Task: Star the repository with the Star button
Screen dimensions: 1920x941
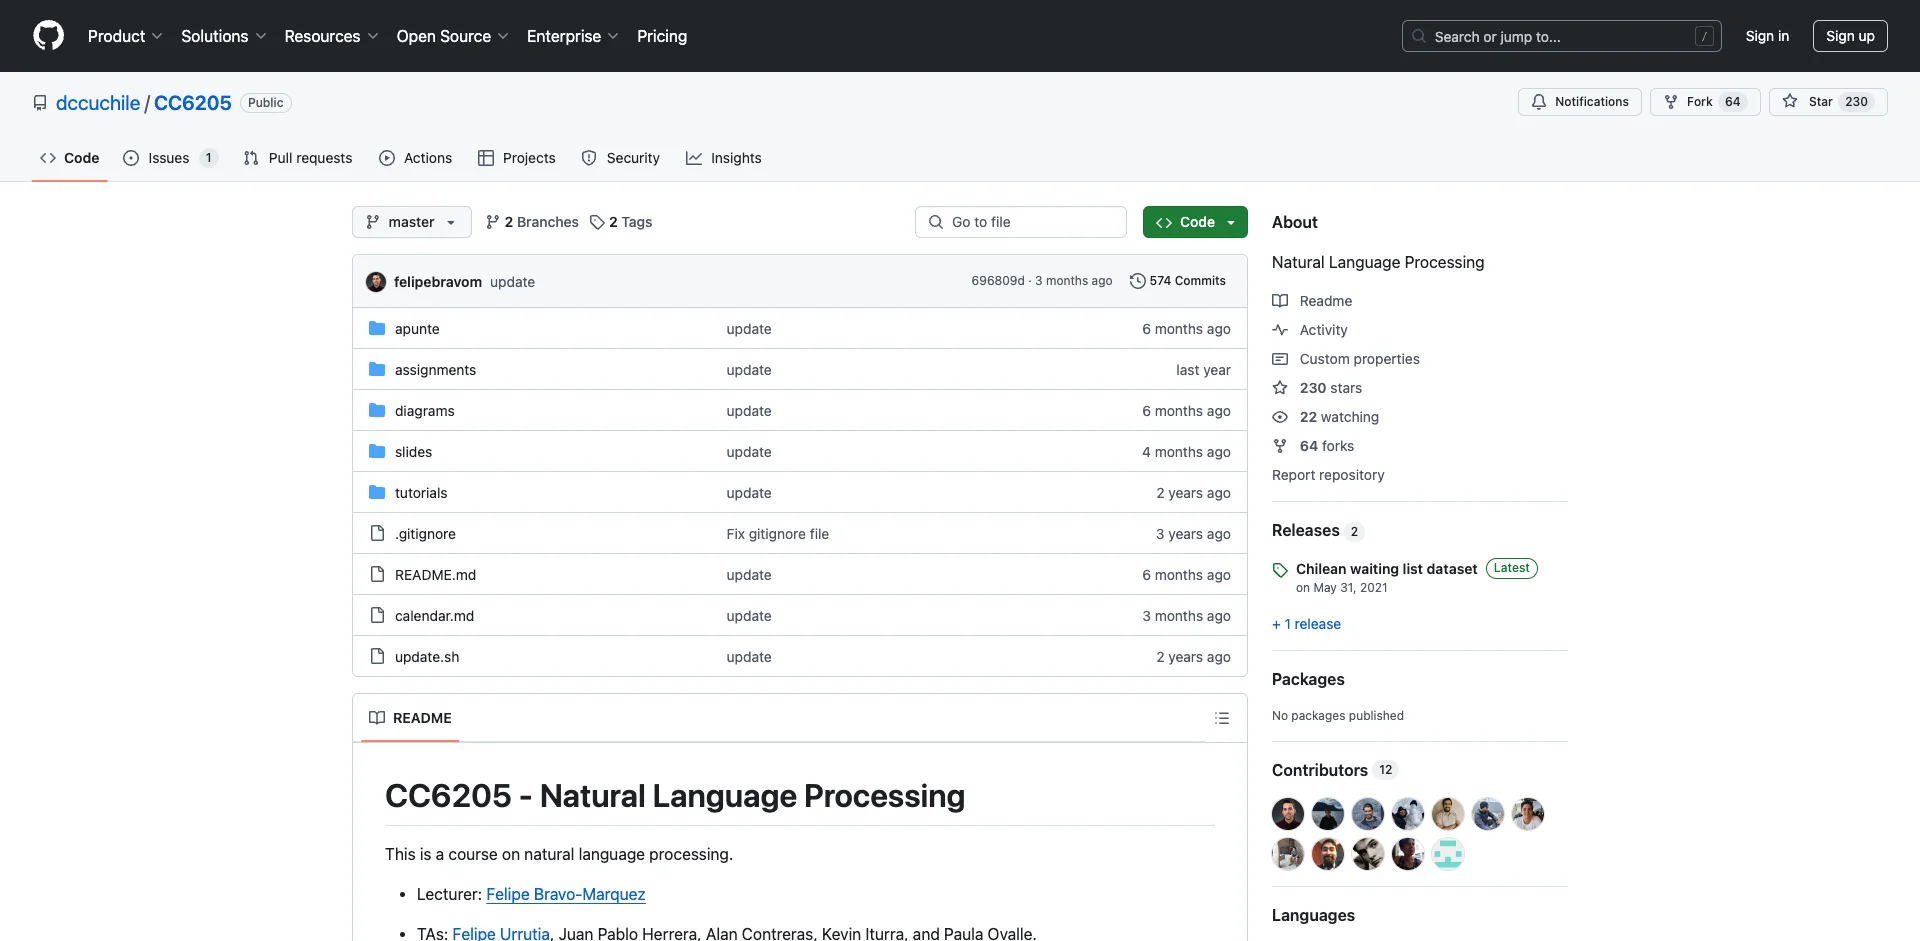Action: (1828, 102)
